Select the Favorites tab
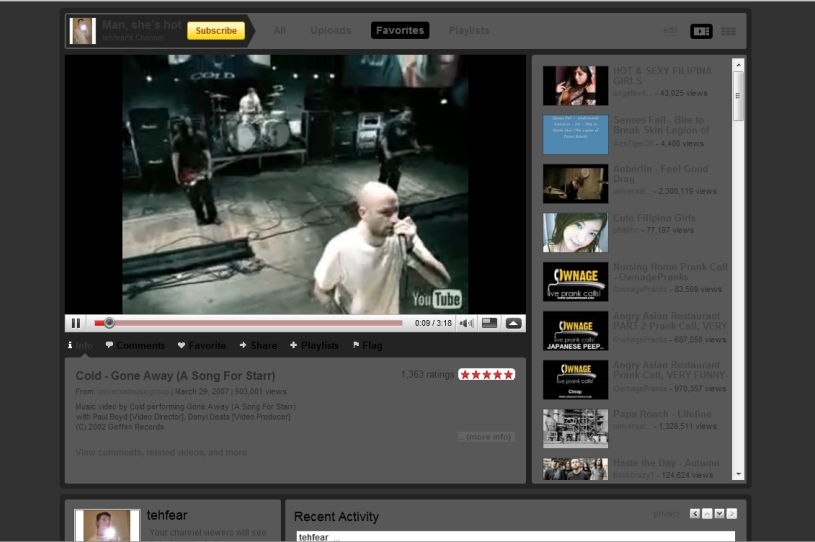The image size is (815, 542). pyautogui.click(x=400, y=31)
